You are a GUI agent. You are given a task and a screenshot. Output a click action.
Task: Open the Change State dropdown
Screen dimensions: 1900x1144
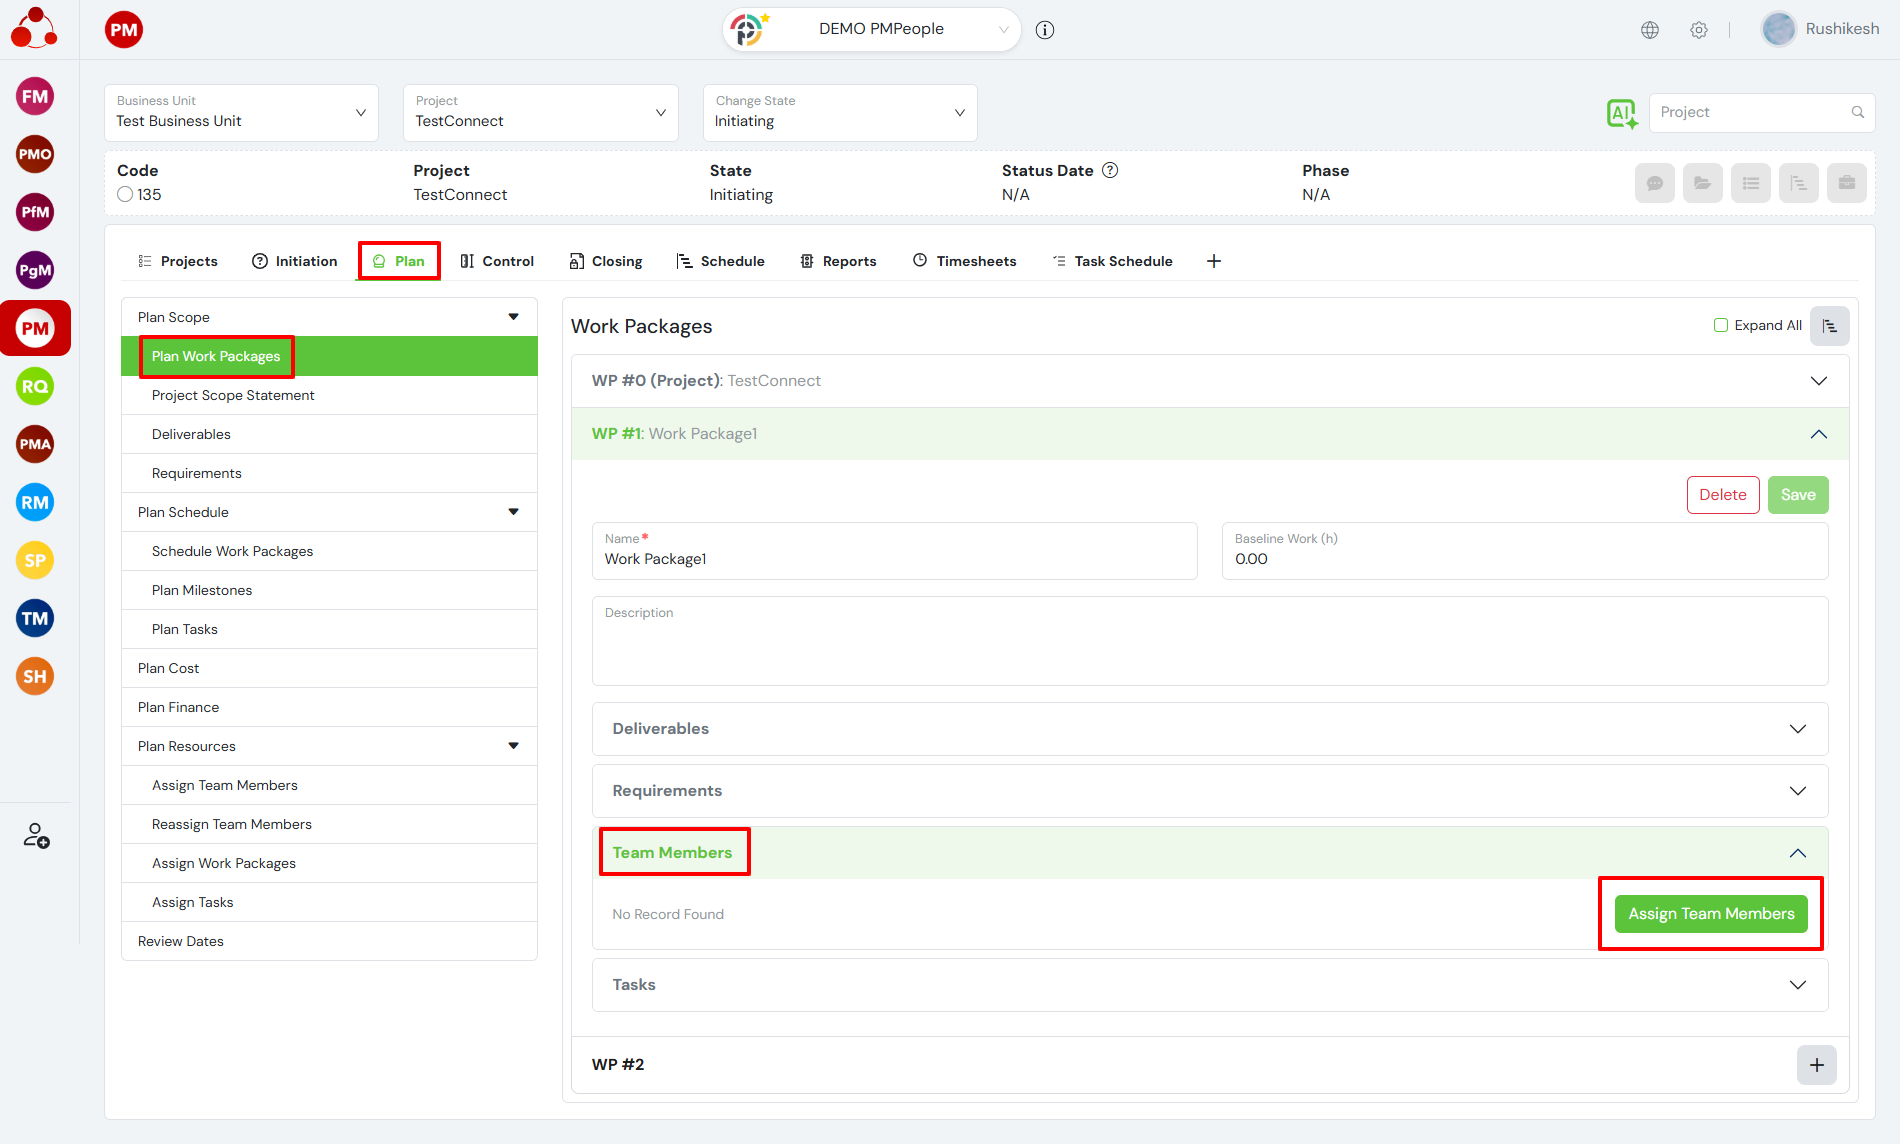840,113
